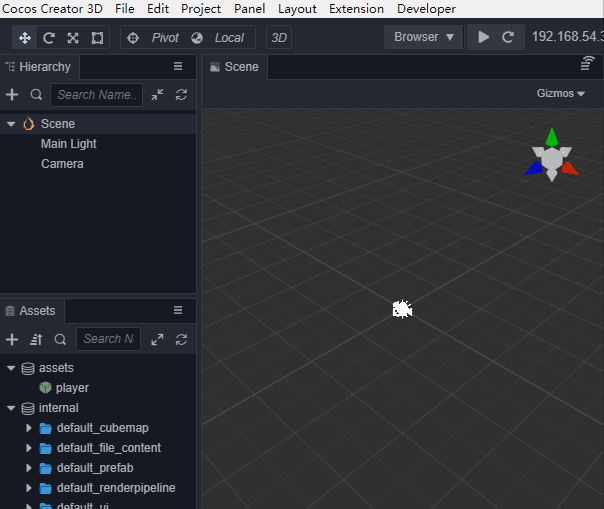Click the Assets search type icon
The height and width of the screenshot is (509, 604).
tap(60, 339)
